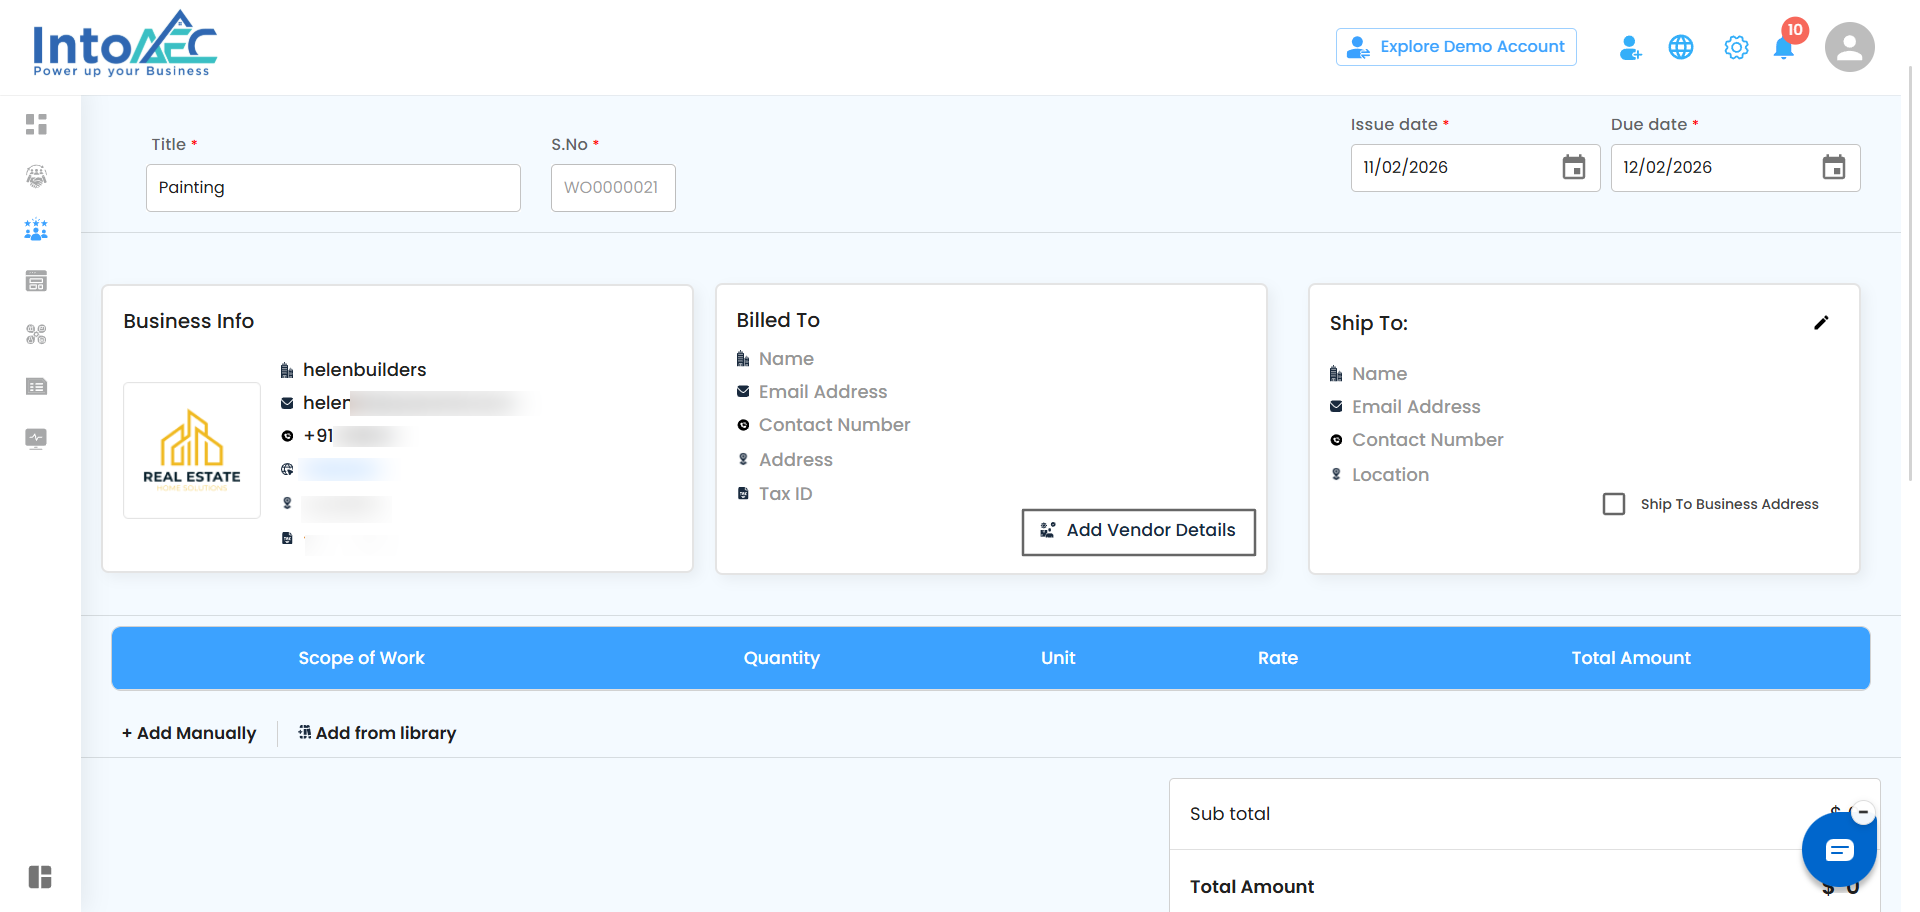This screenshot has width=1920, height=912.
Task: Click the Unit column header
Action: pos(1058,658)
